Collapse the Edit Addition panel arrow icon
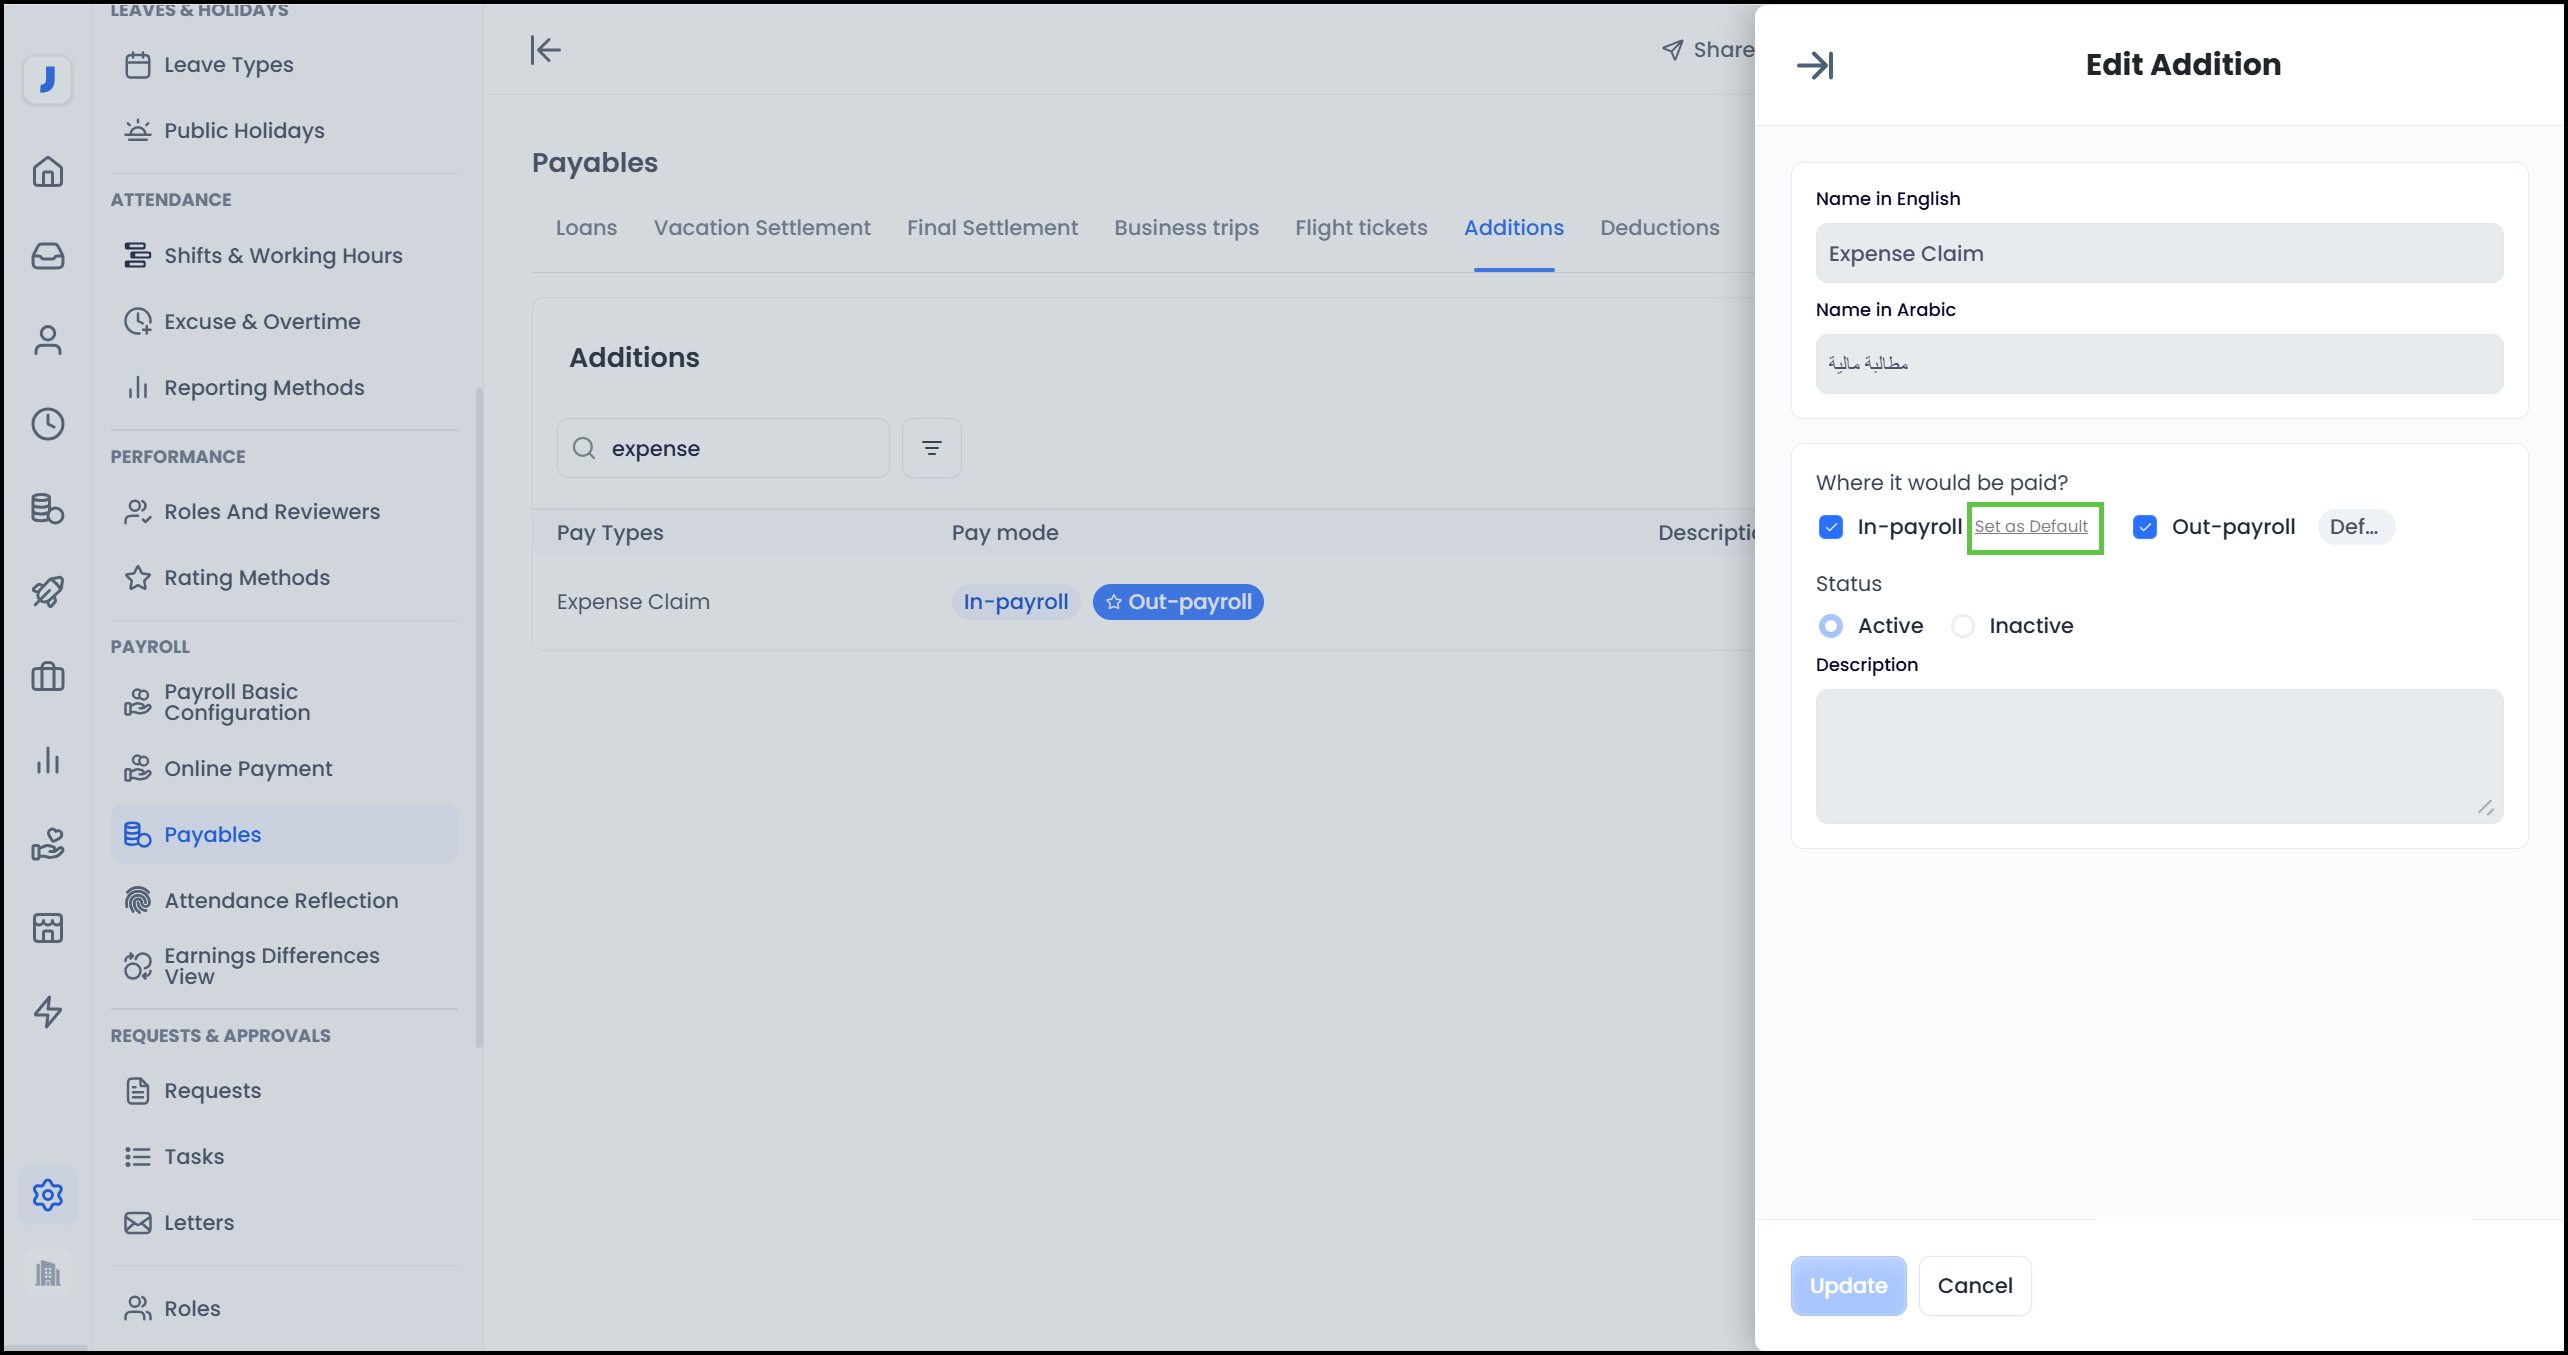This screenshot has height=1355, width=2568. point(1814,66)
